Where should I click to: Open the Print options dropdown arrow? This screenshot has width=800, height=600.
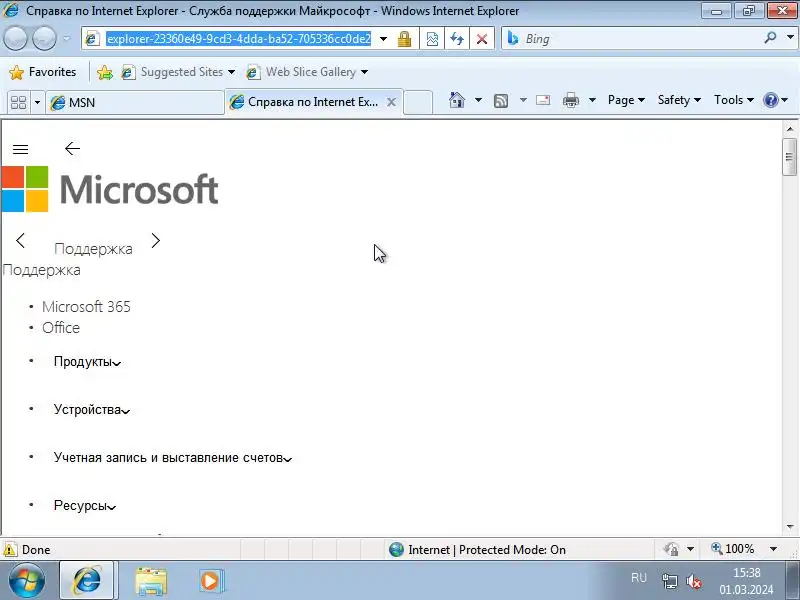tap(592, 100)
